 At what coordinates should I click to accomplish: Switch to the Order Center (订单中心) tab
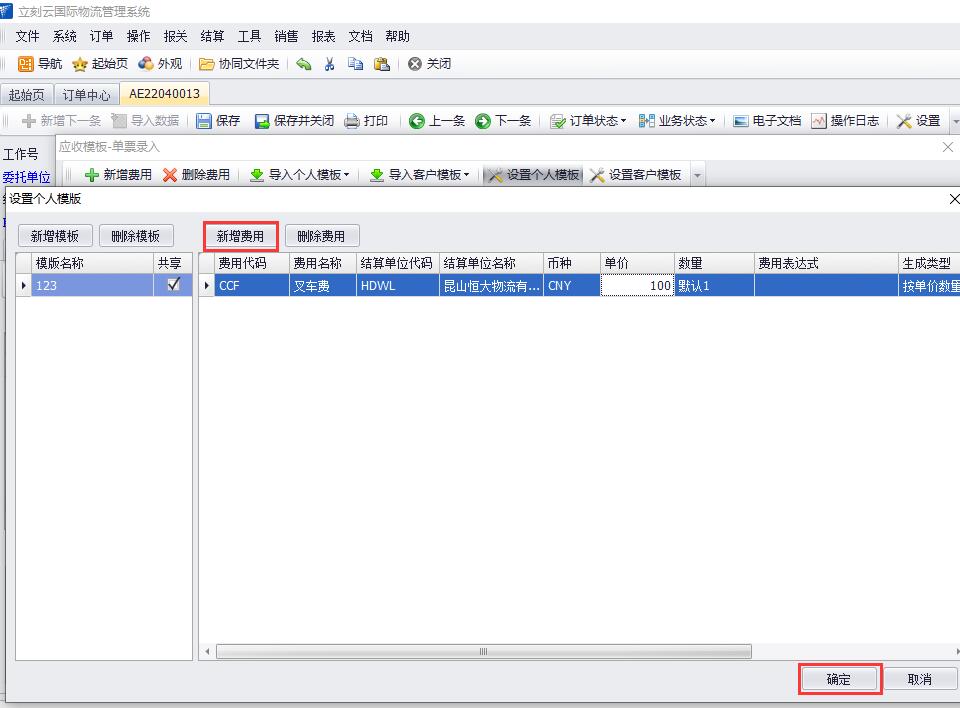click(x=86, y=95)
